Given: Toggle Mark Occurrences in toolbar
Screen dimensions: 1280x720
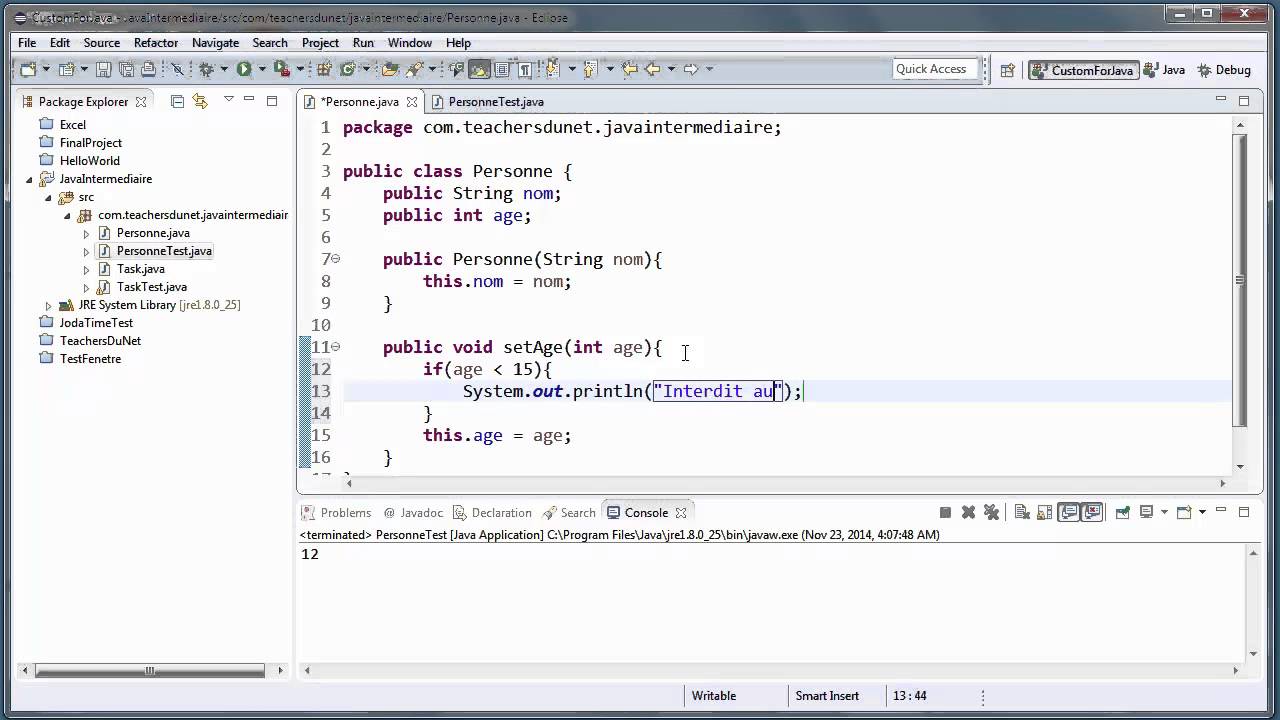Looking at the screenshot, I should tap(479, 69).
